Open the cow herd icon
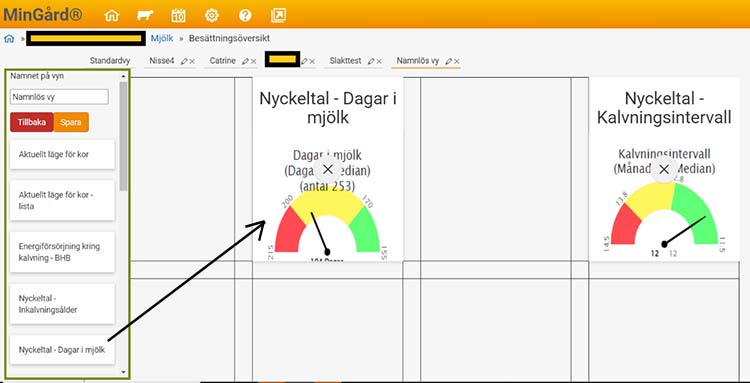The image size is (750, 383). point(145,15)
